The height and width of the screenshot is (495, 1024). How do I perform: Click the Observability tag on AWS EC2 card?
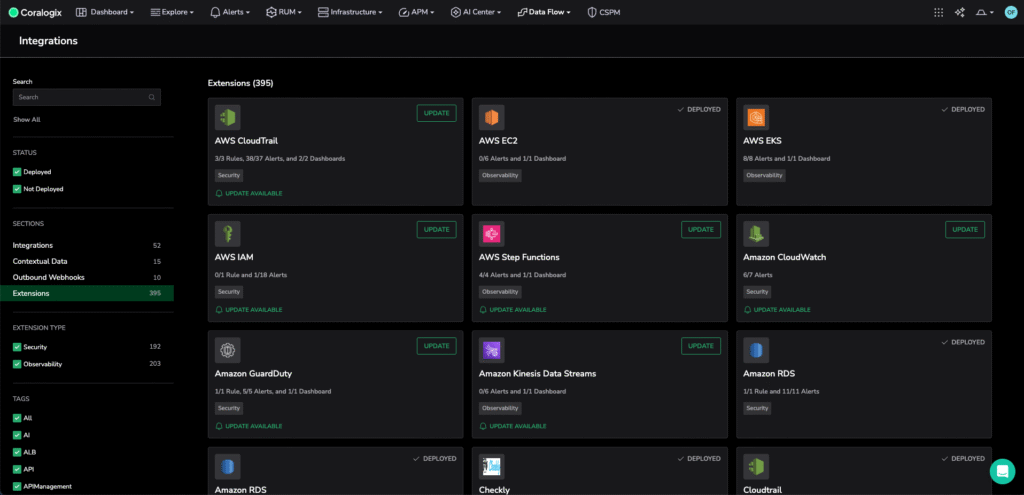(x=500, y=175)
